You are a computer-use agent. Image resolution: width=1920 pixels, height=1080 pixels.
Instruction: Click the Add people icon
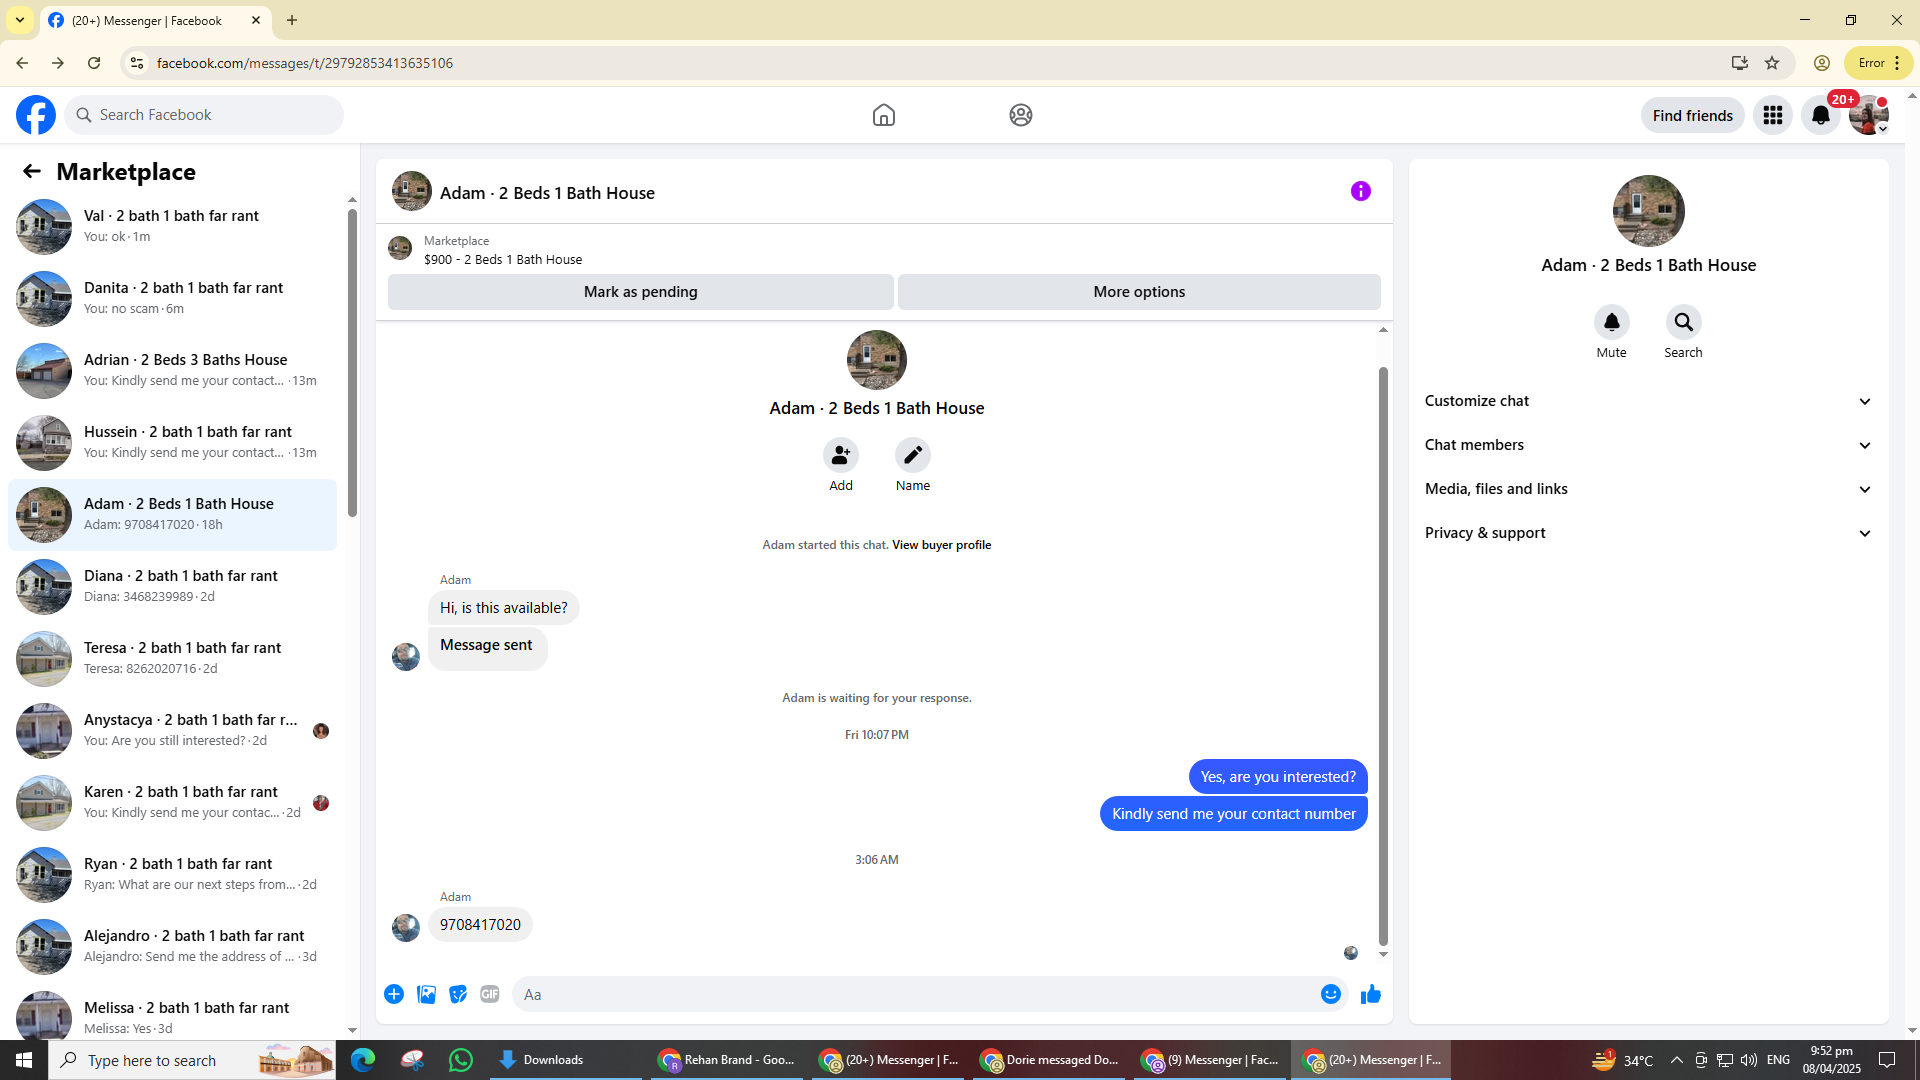click(840, 455)
